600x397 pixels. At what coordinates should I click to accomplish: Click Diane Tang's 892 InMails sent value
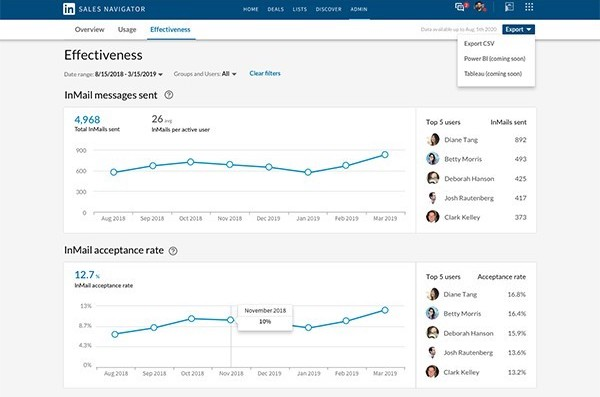(520, 140)
